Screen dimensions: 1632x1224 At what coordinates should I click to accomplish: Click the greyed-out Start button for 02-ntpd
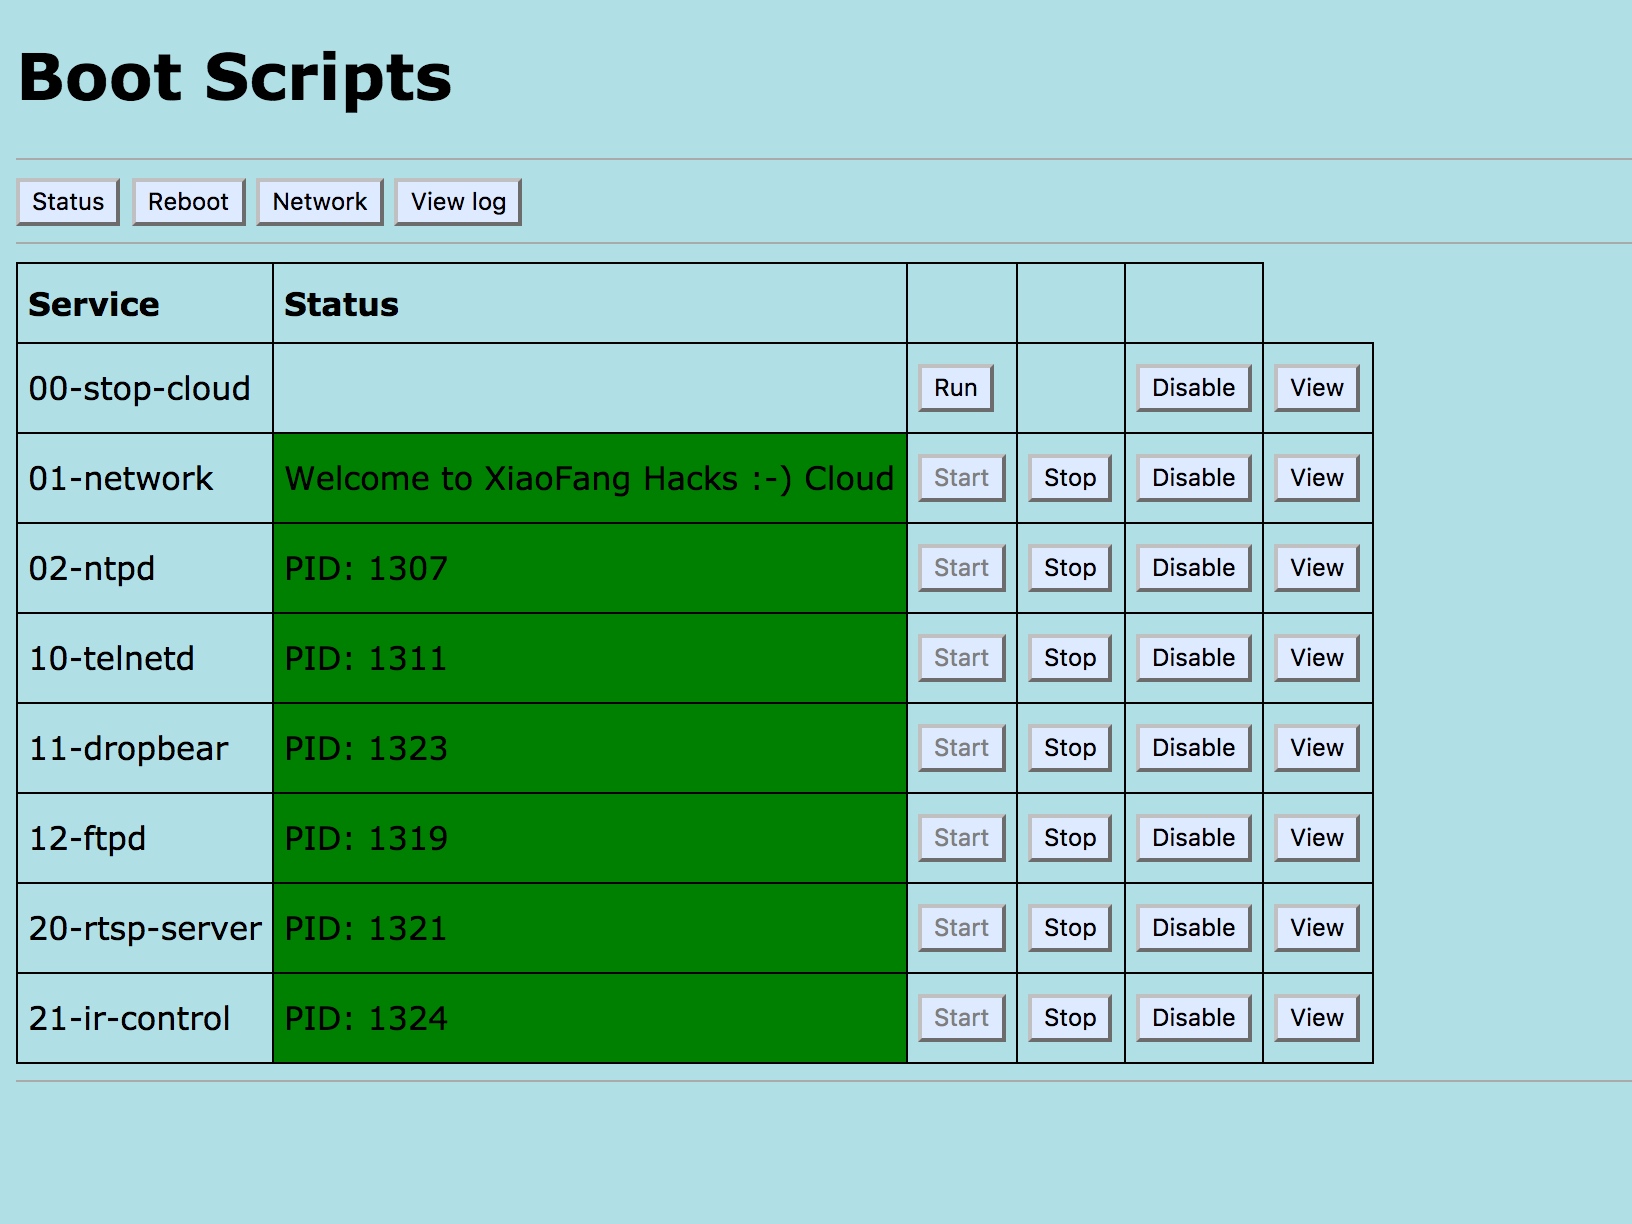click(962, 568)
